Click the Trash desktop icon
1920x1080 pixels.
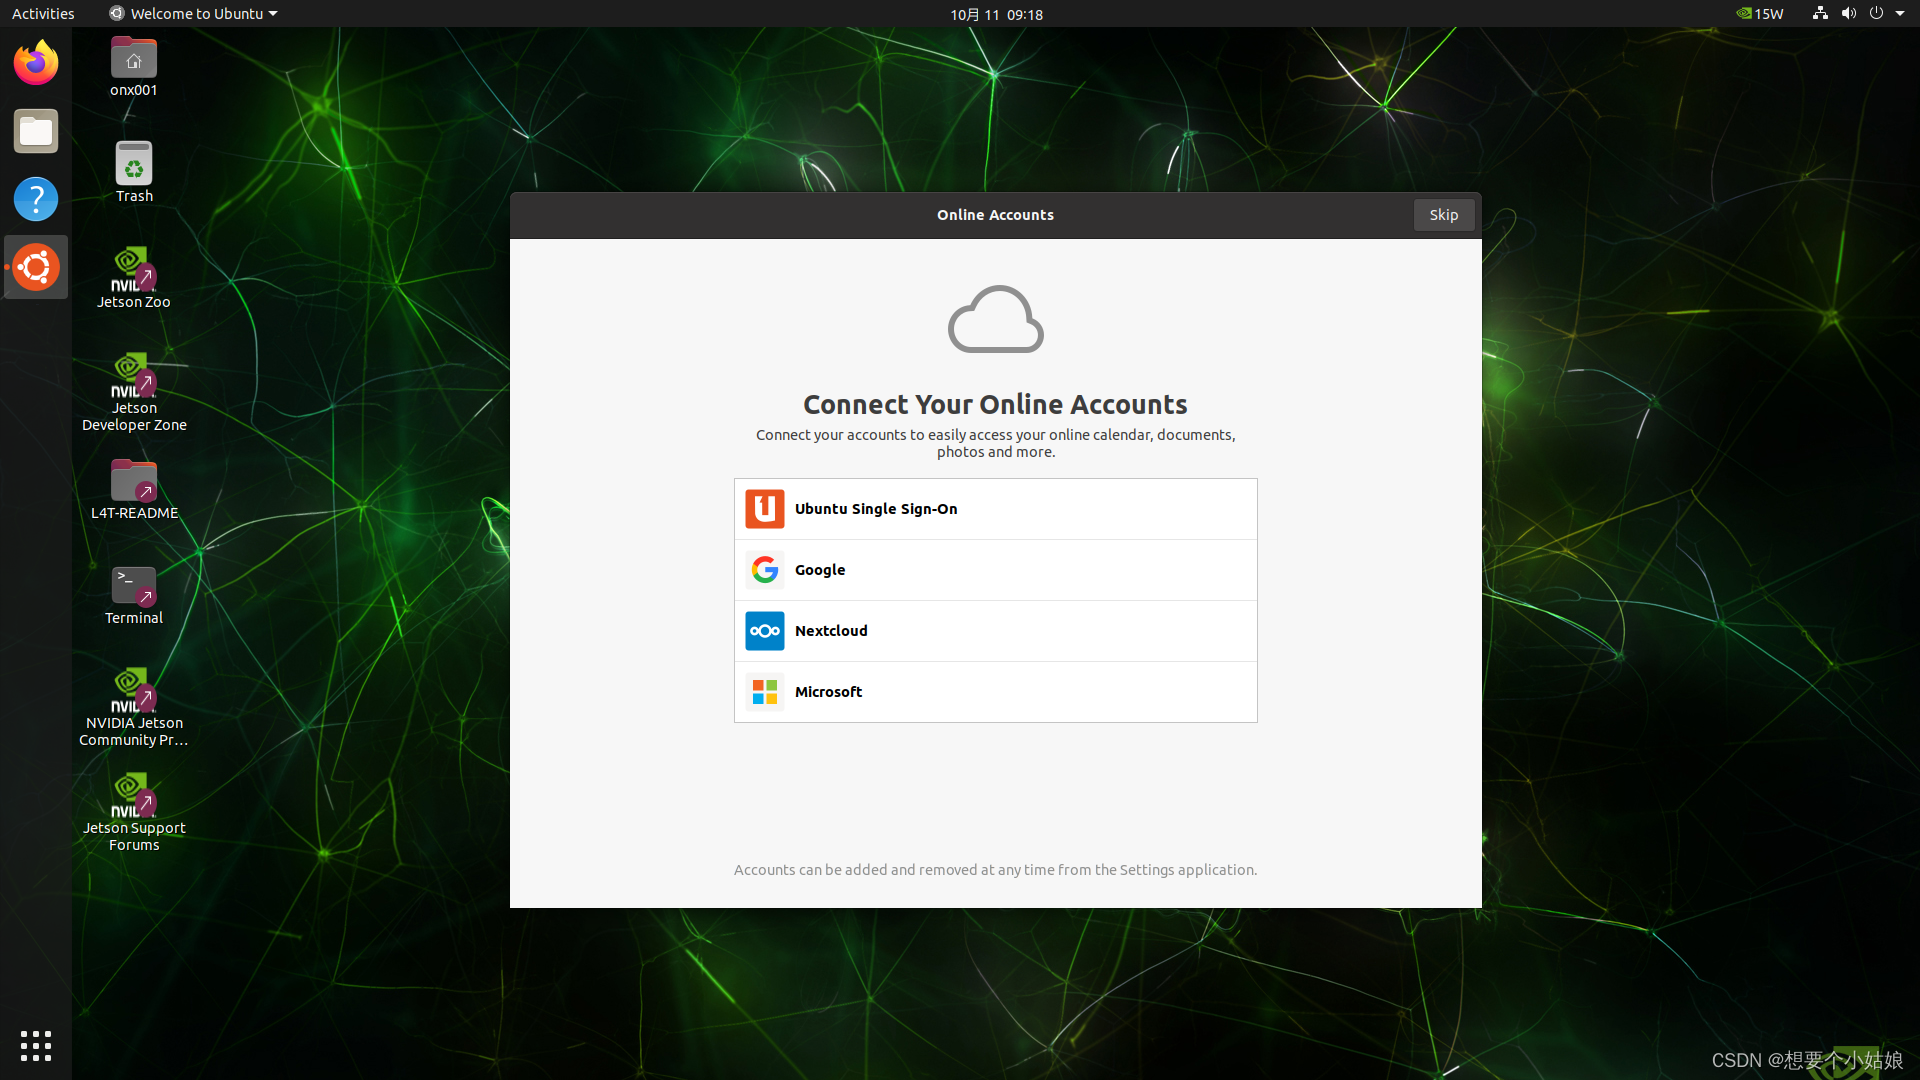pyautogui.click(x=133, y=165)
